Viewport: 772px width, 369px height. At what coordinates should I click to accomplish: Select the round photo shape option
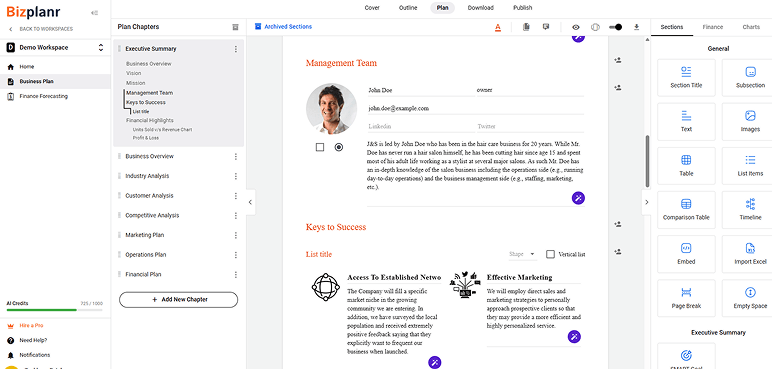point(339,147)
